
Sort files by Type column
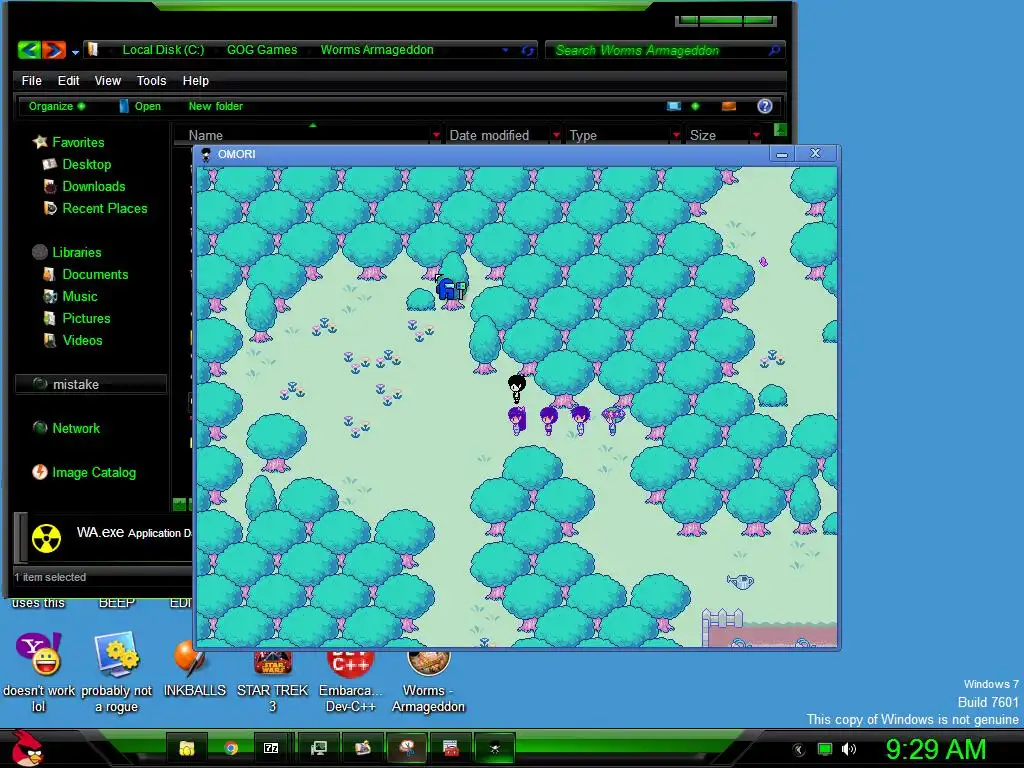[583, 135]
